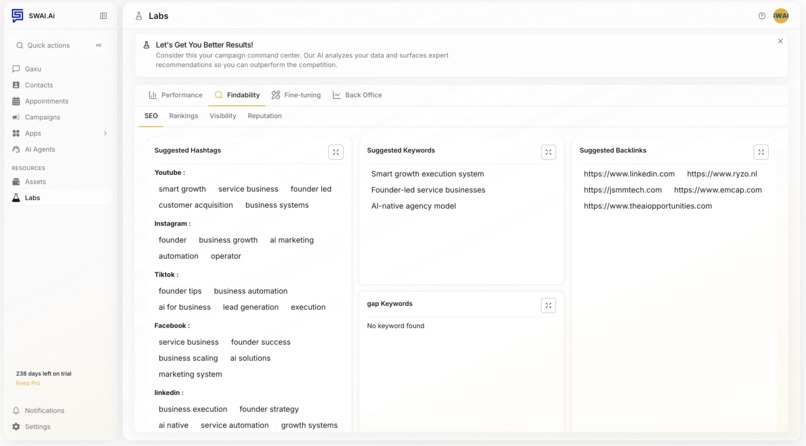Click the 'smart growth' Youtube hashtag

click(x=182, y=189)
